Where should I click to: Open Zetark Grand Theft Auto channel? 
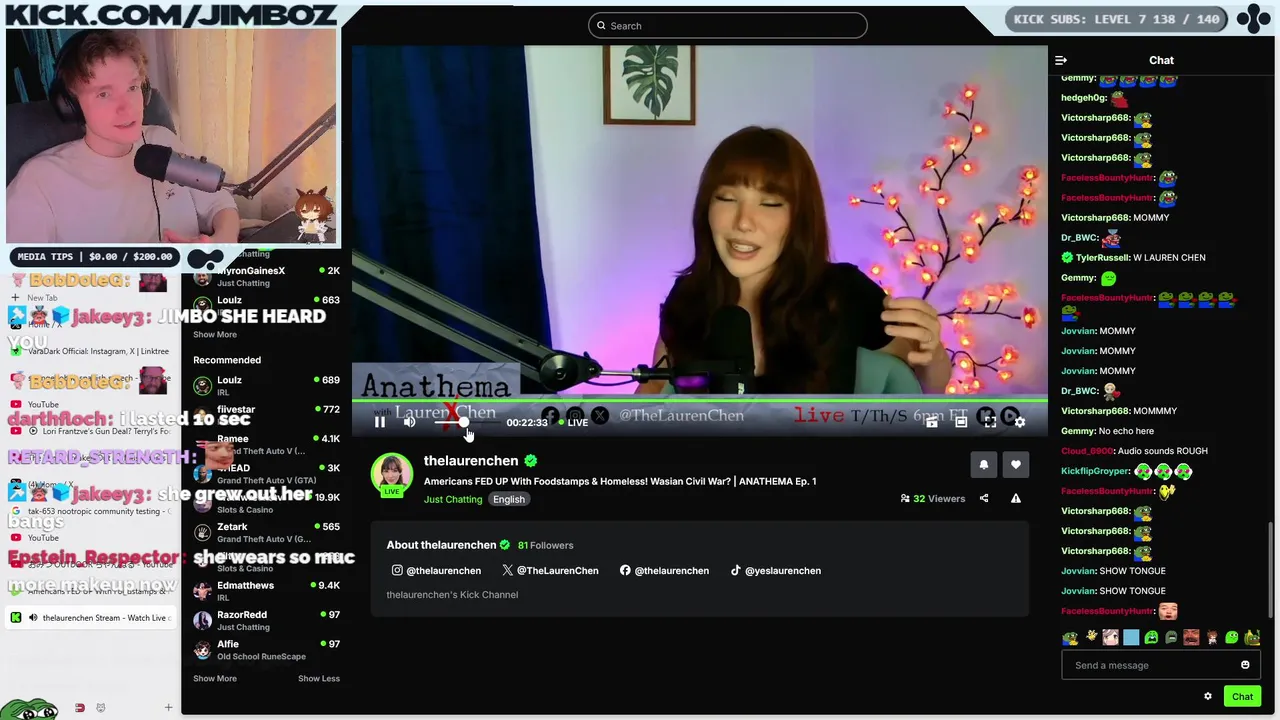(x=266, y=532)
